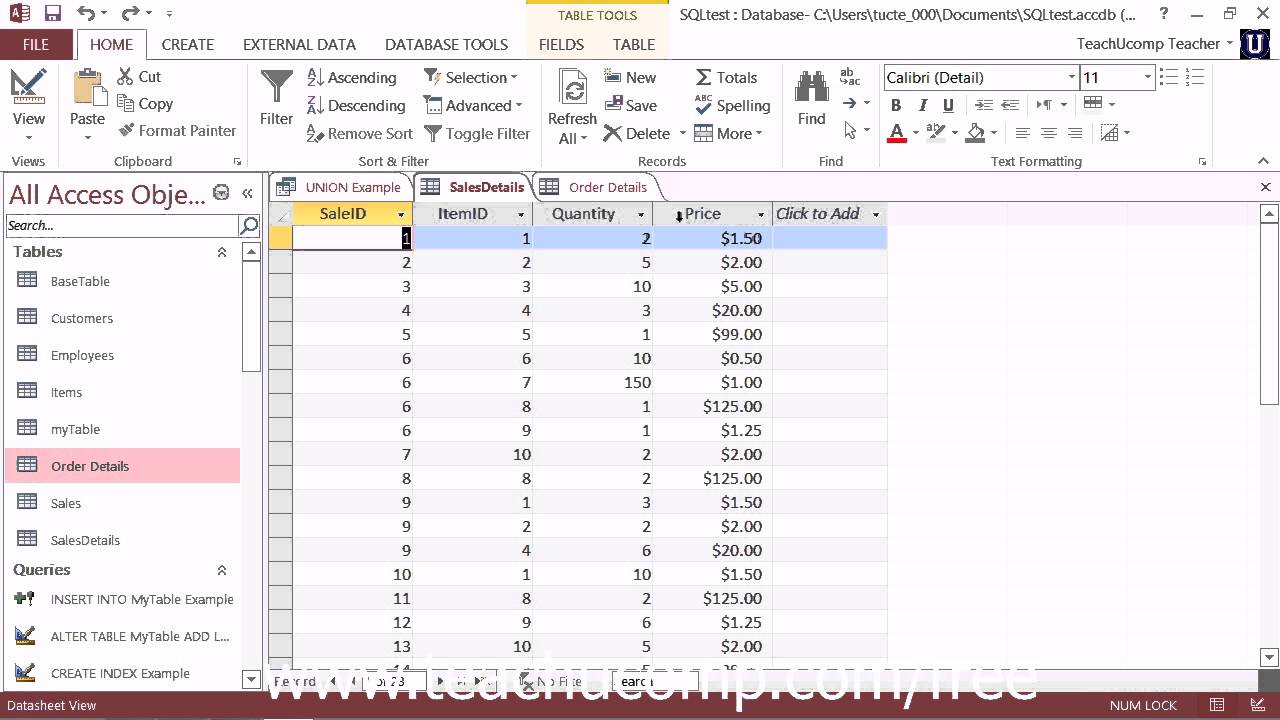Sort Descending
Image resolution: width=1280 pixels, height=720 pixels.
pyautogui.click(x=355, y=106)
